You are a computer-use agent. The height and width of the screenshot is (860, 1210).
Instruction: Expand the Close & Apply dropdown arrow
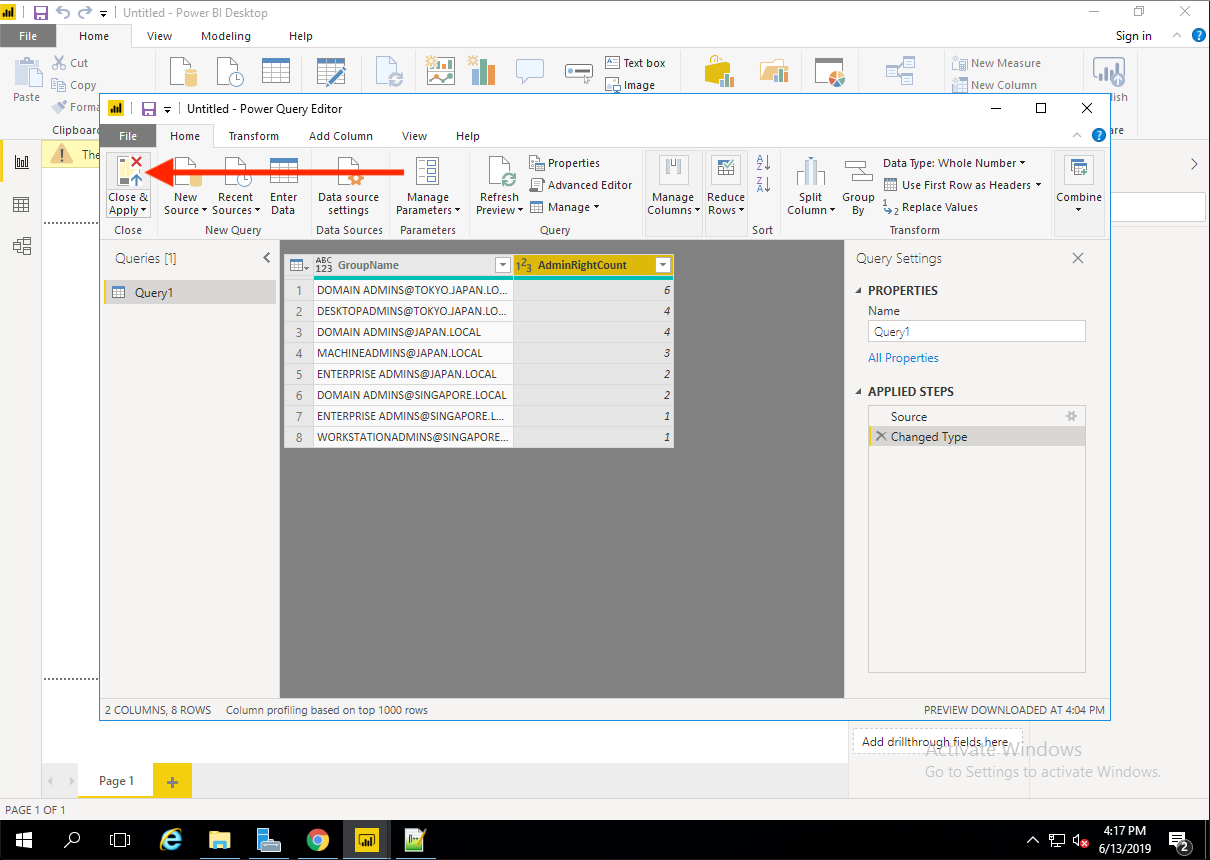[144, 211]
